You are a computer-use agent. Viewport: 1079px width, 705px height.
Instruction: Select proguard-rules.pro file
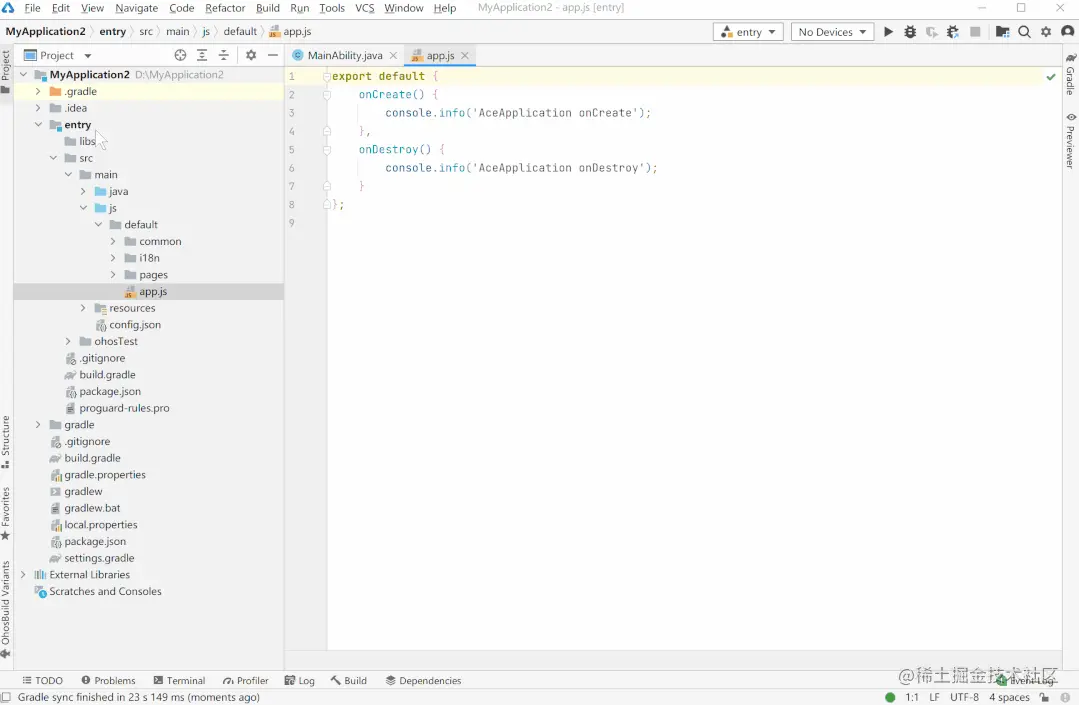(x=124, y=408)
